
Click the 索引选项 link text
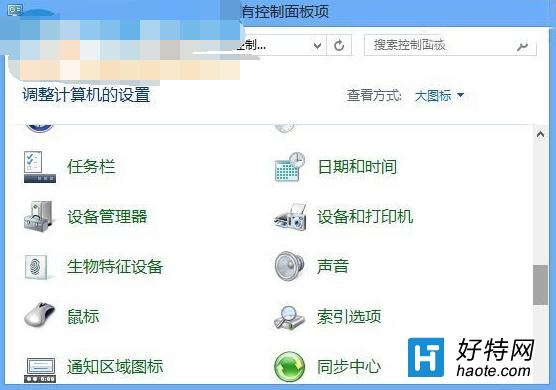tap(349, 317)
